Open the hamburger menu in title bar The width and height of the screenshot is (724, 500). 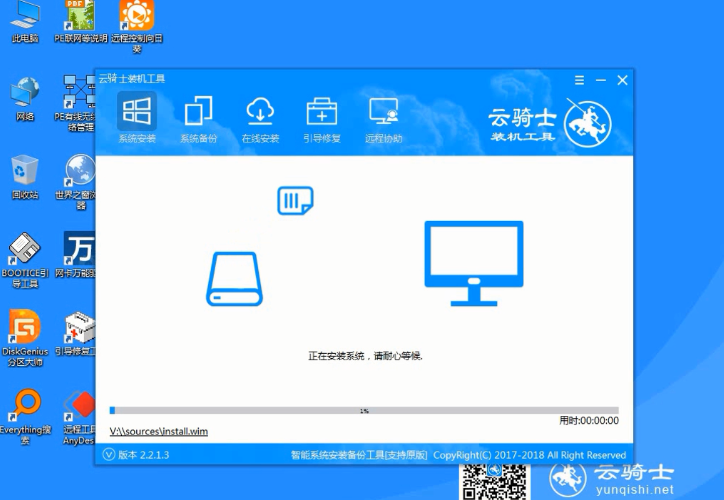[579, 80]
